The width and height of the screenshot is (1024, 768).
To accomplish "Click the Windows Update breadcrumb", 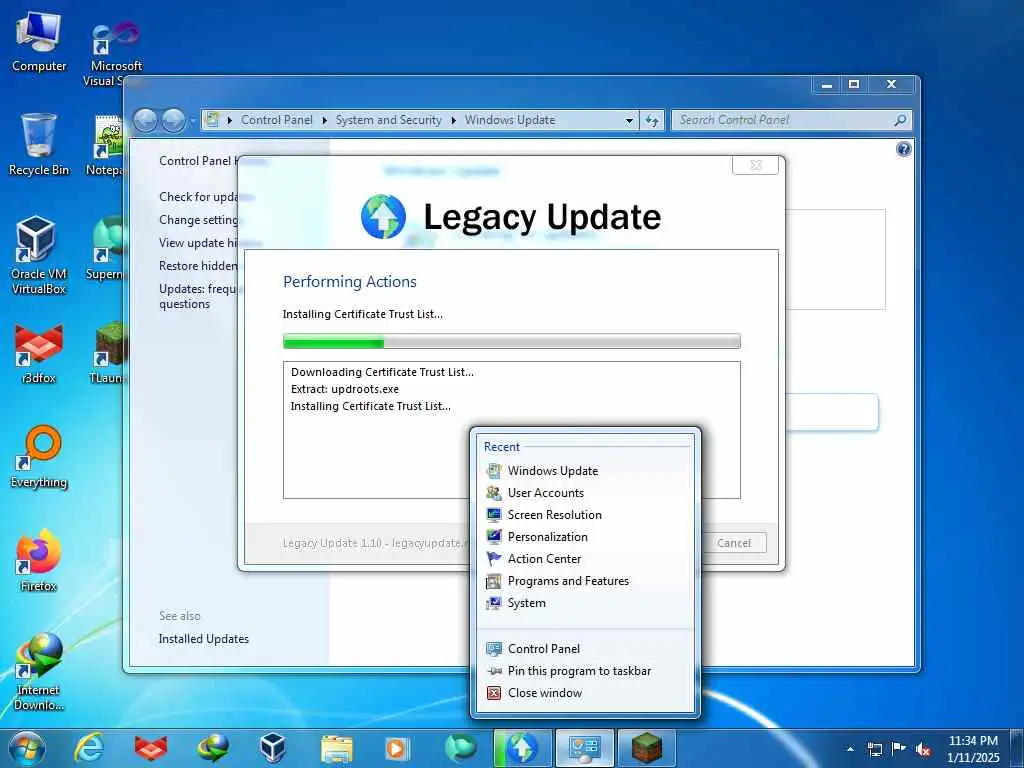I will [x=510, y=120].
